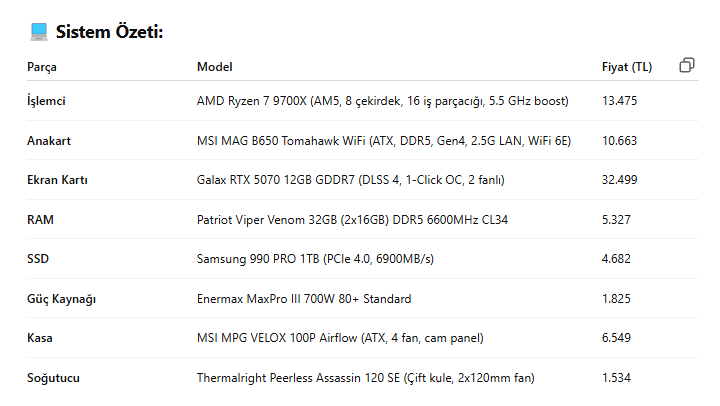Select the Patriot Viper Venom RAM cell
720x406 pixels.
click(x=352, y=220)
